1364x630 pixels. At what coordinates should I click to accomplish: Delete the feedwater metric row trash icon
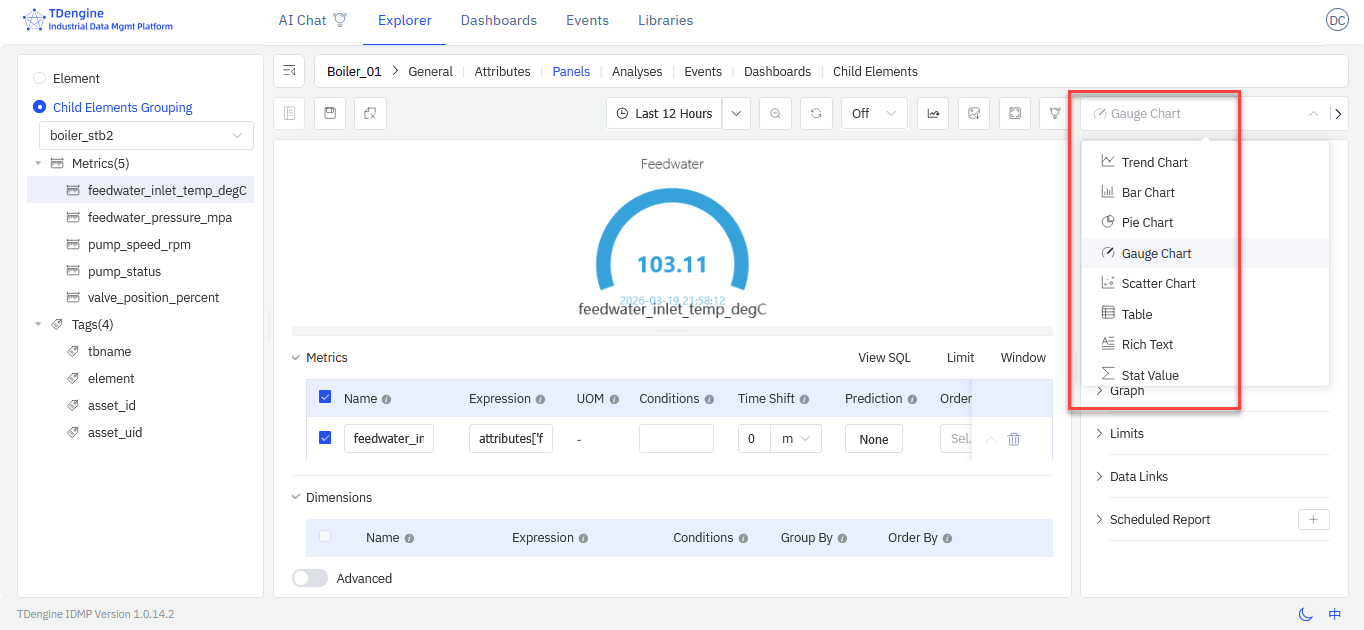[x=1014, y=439]
